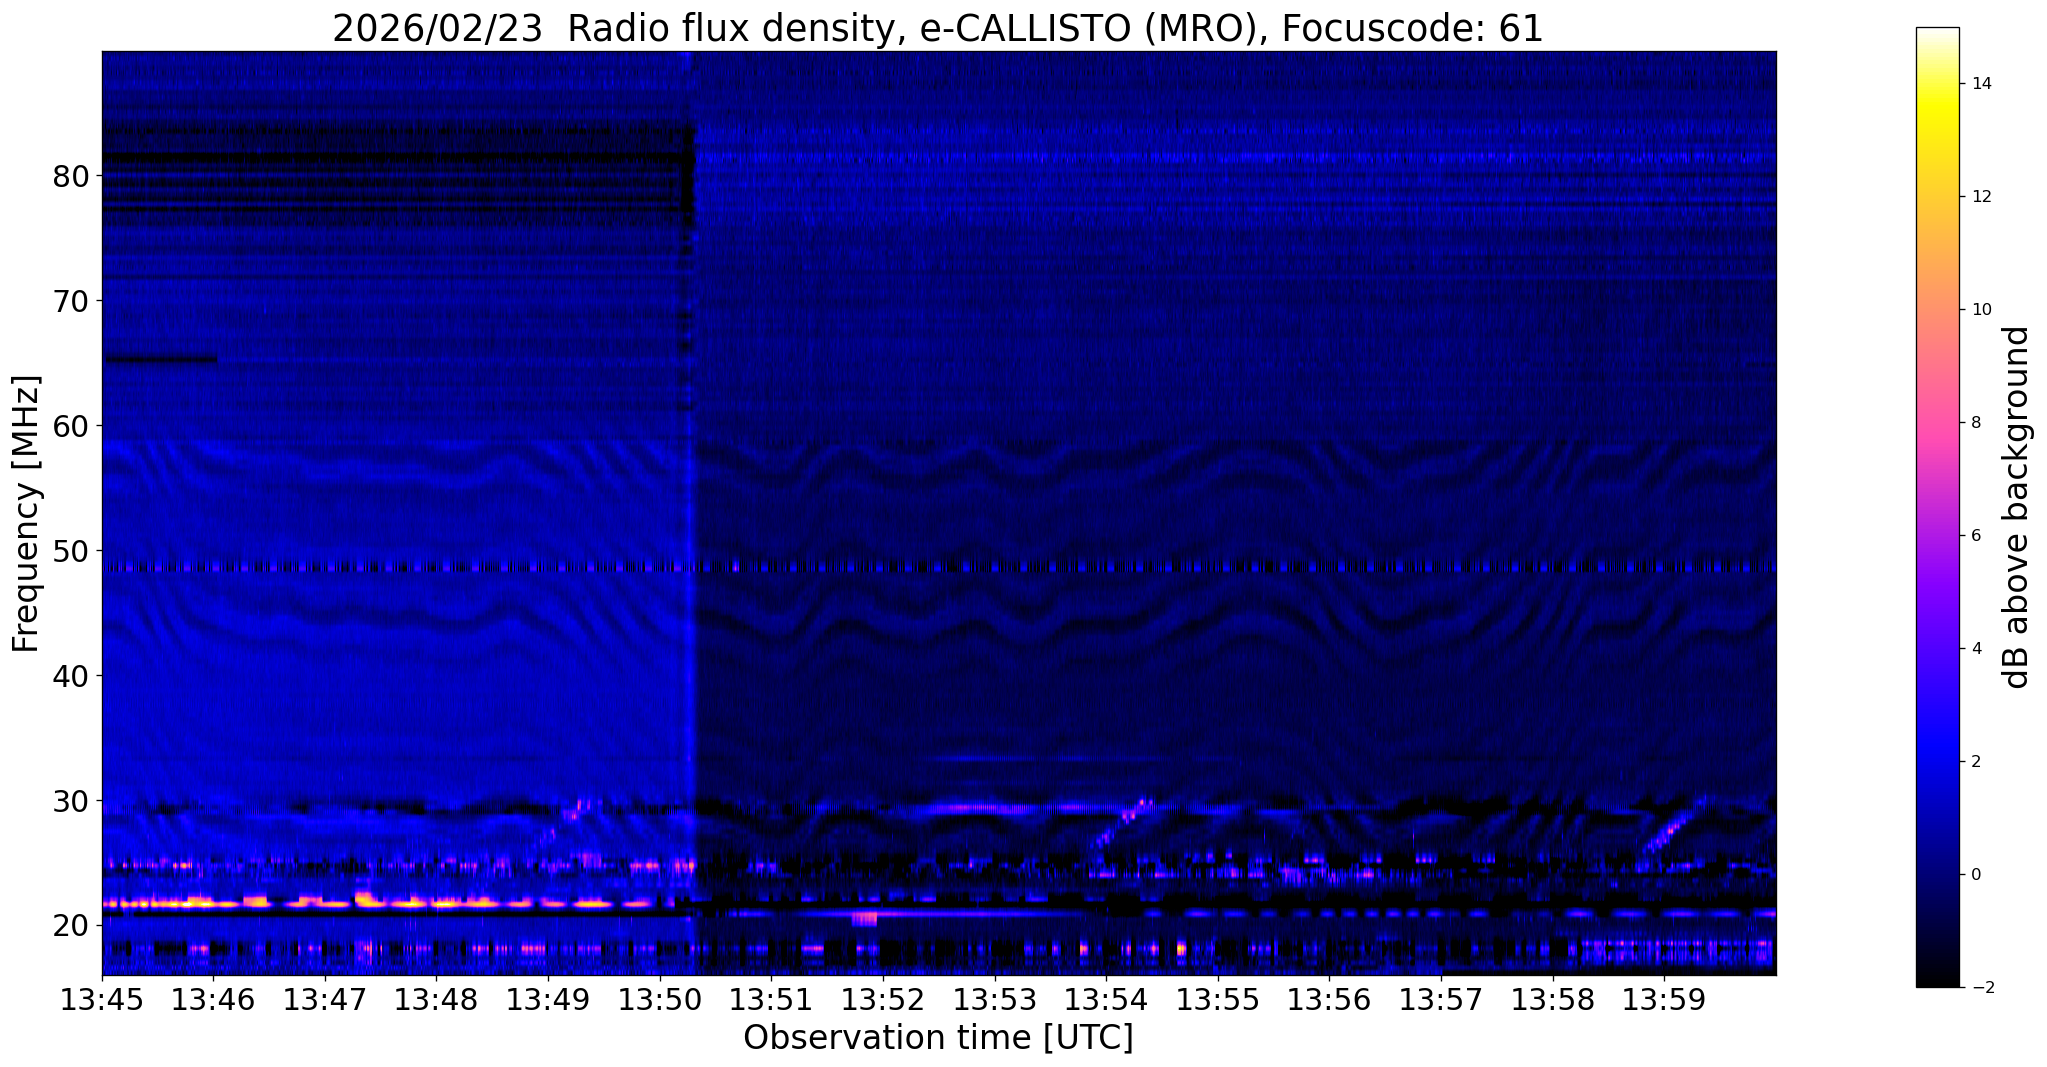Click the 30 MHz frequency tick label
The width and height of the screenshot is (2047, 1067).
coord(71,801)
